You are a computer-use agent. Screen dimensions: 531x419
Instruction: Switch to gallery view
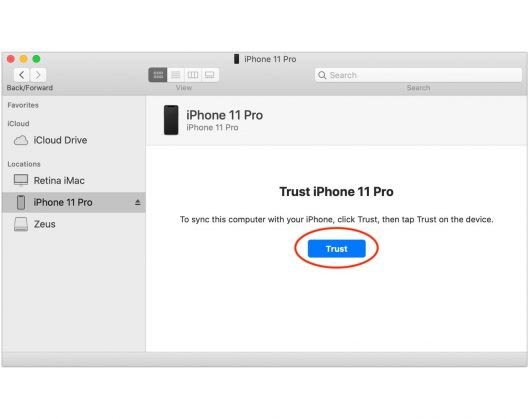pos(210,75)
